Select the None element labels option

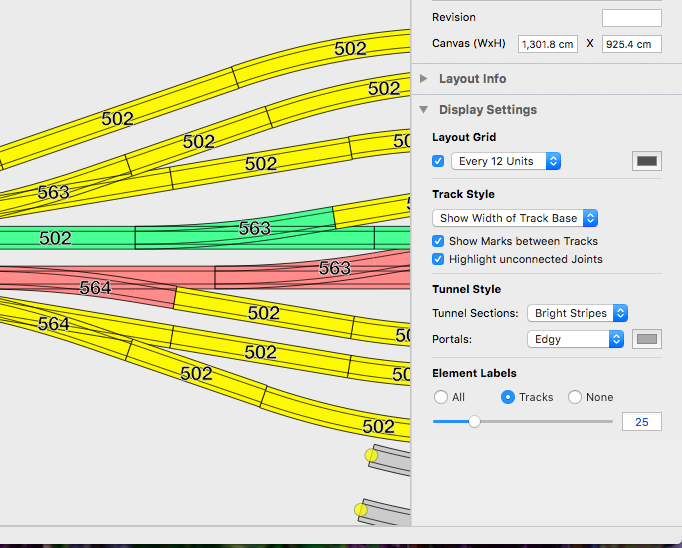coord(575,397)
